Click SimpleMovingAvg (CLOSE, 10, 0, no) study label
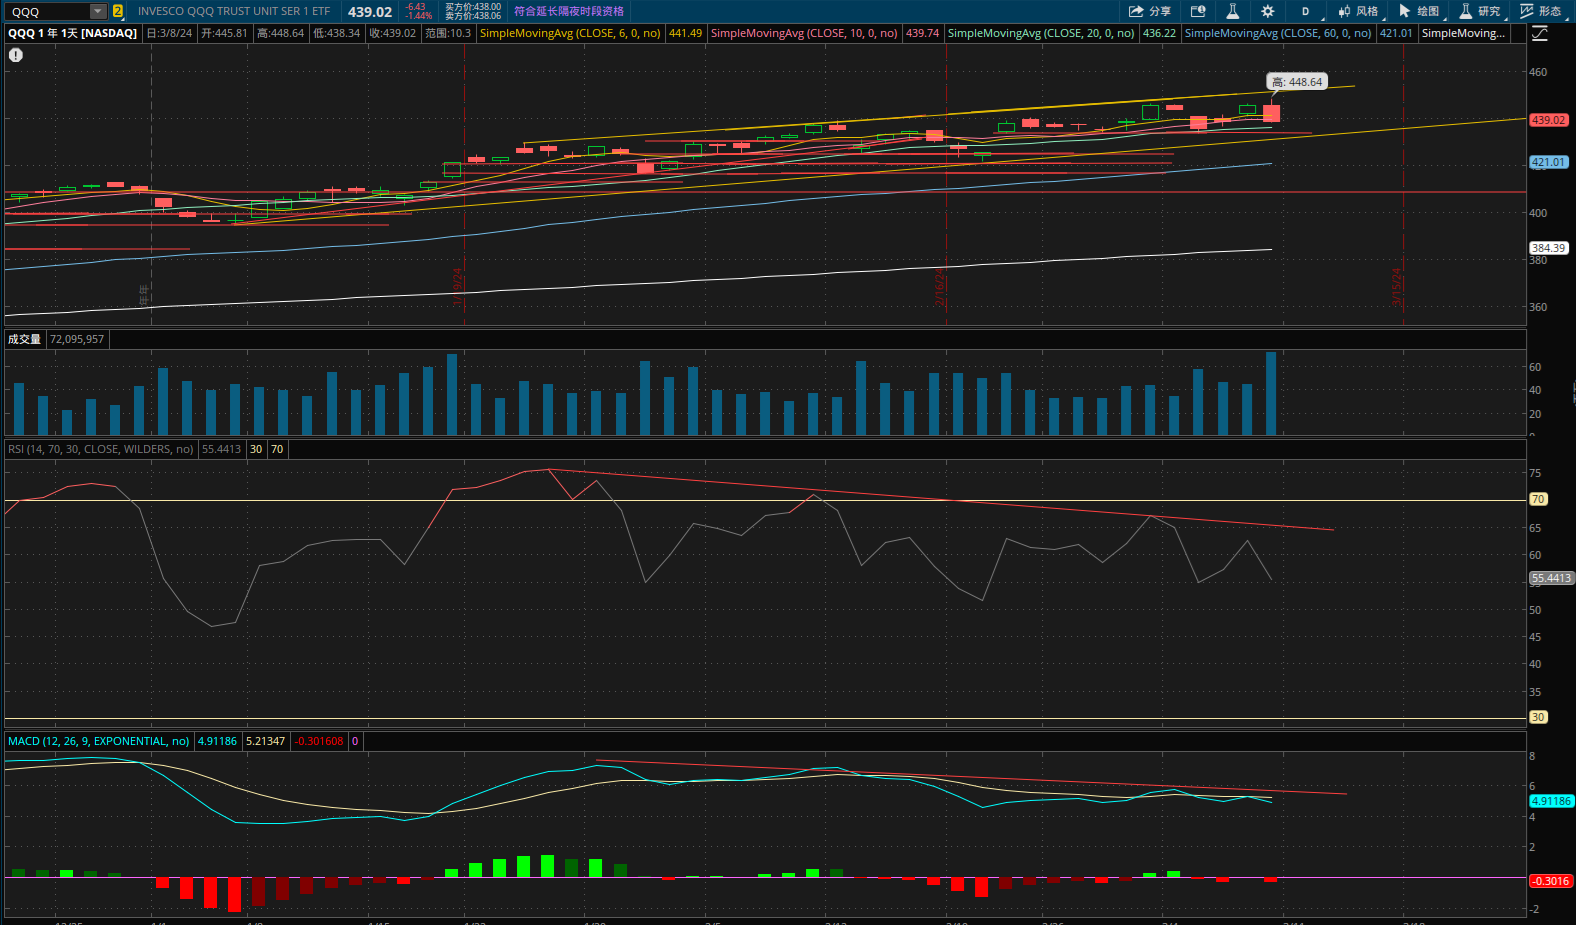This screenshot has width=1576, height=925. tap(804, 33)
